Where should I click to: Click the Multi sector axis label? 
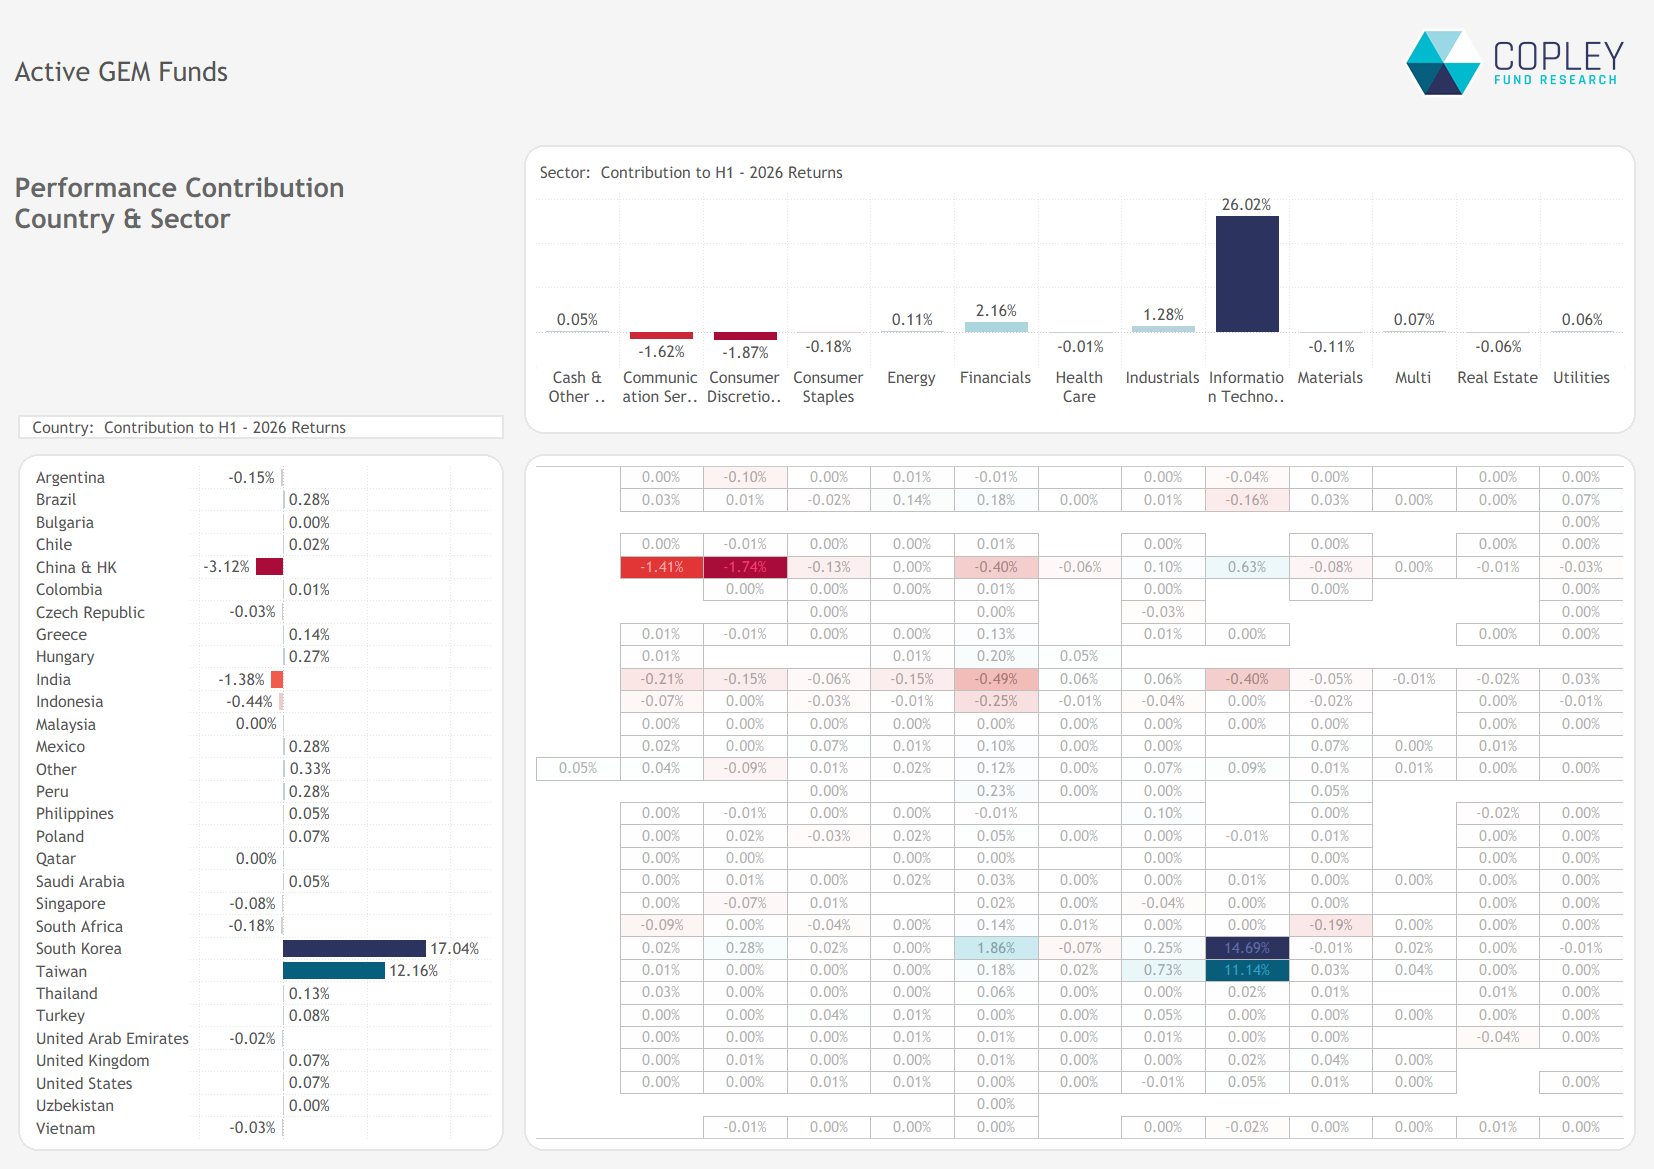pyautogui.click(x=1413, y=378)
